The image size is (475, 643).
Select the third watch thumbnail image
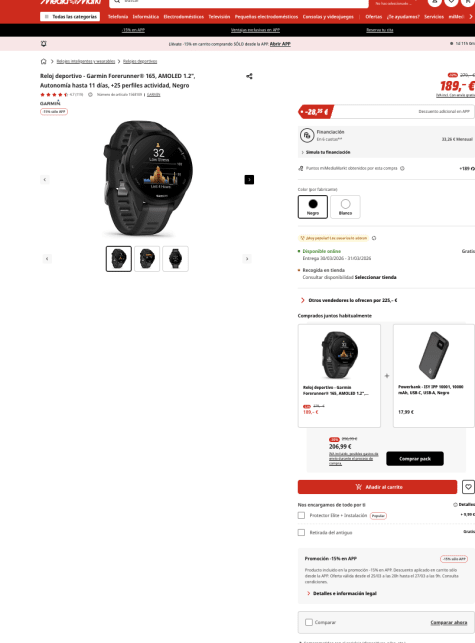coord(175,259)
